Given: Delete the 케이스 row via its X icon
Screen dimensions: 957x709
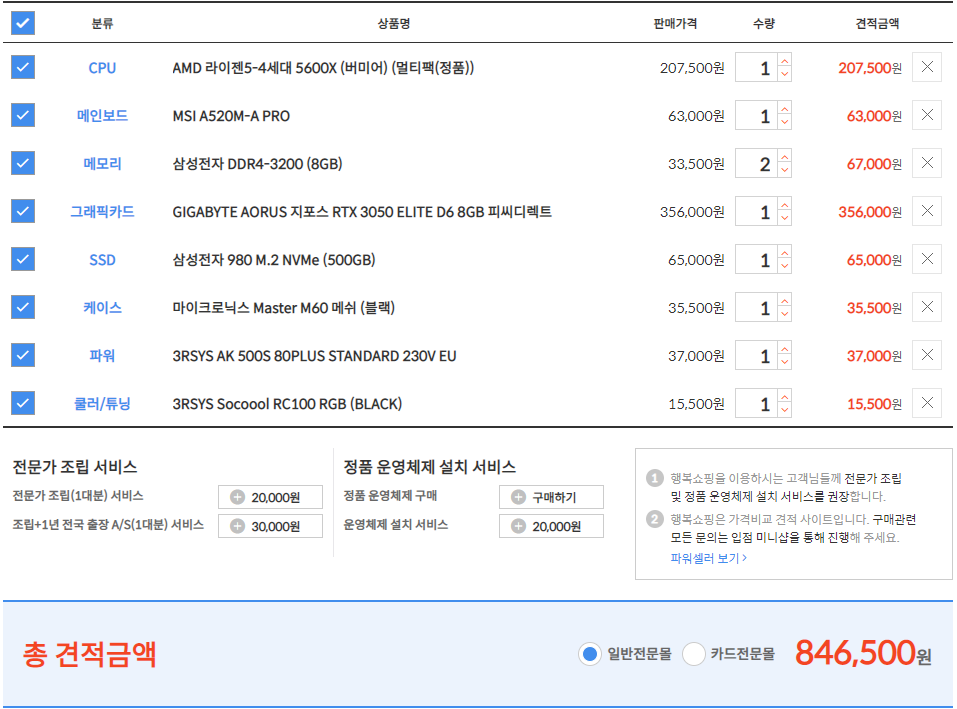Looking at the screenshot, I should [926, 307].
